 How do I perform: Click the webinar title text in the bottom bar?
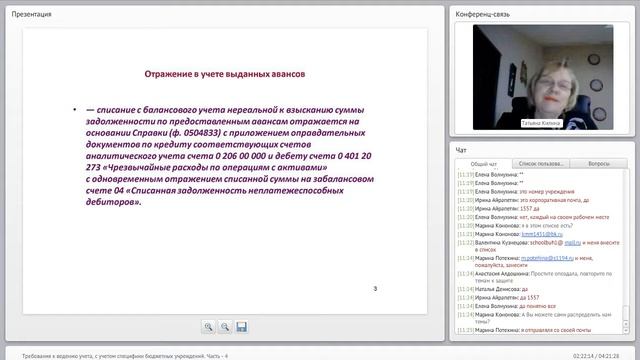tap(125, 356)
